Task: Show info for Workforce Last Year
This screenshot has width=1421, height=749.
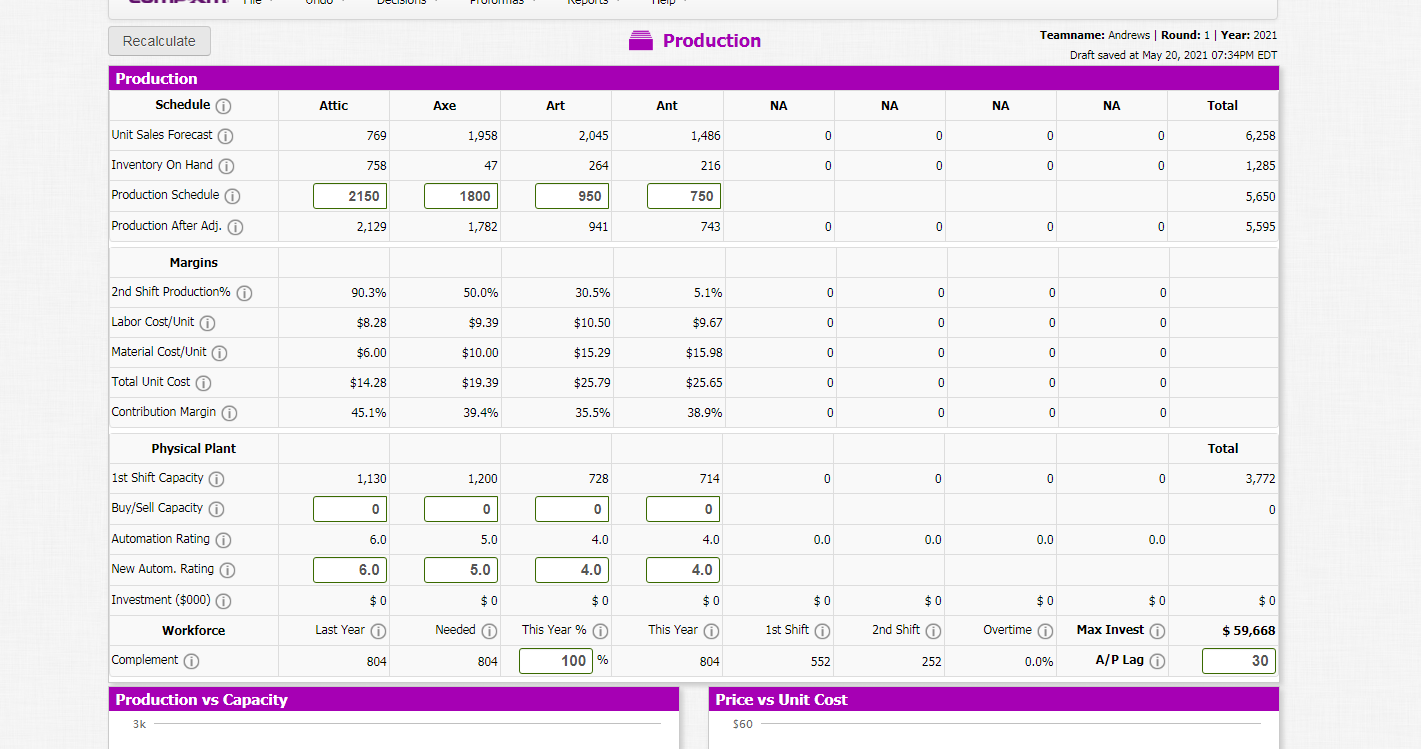Action: click(x=379, y=631)
